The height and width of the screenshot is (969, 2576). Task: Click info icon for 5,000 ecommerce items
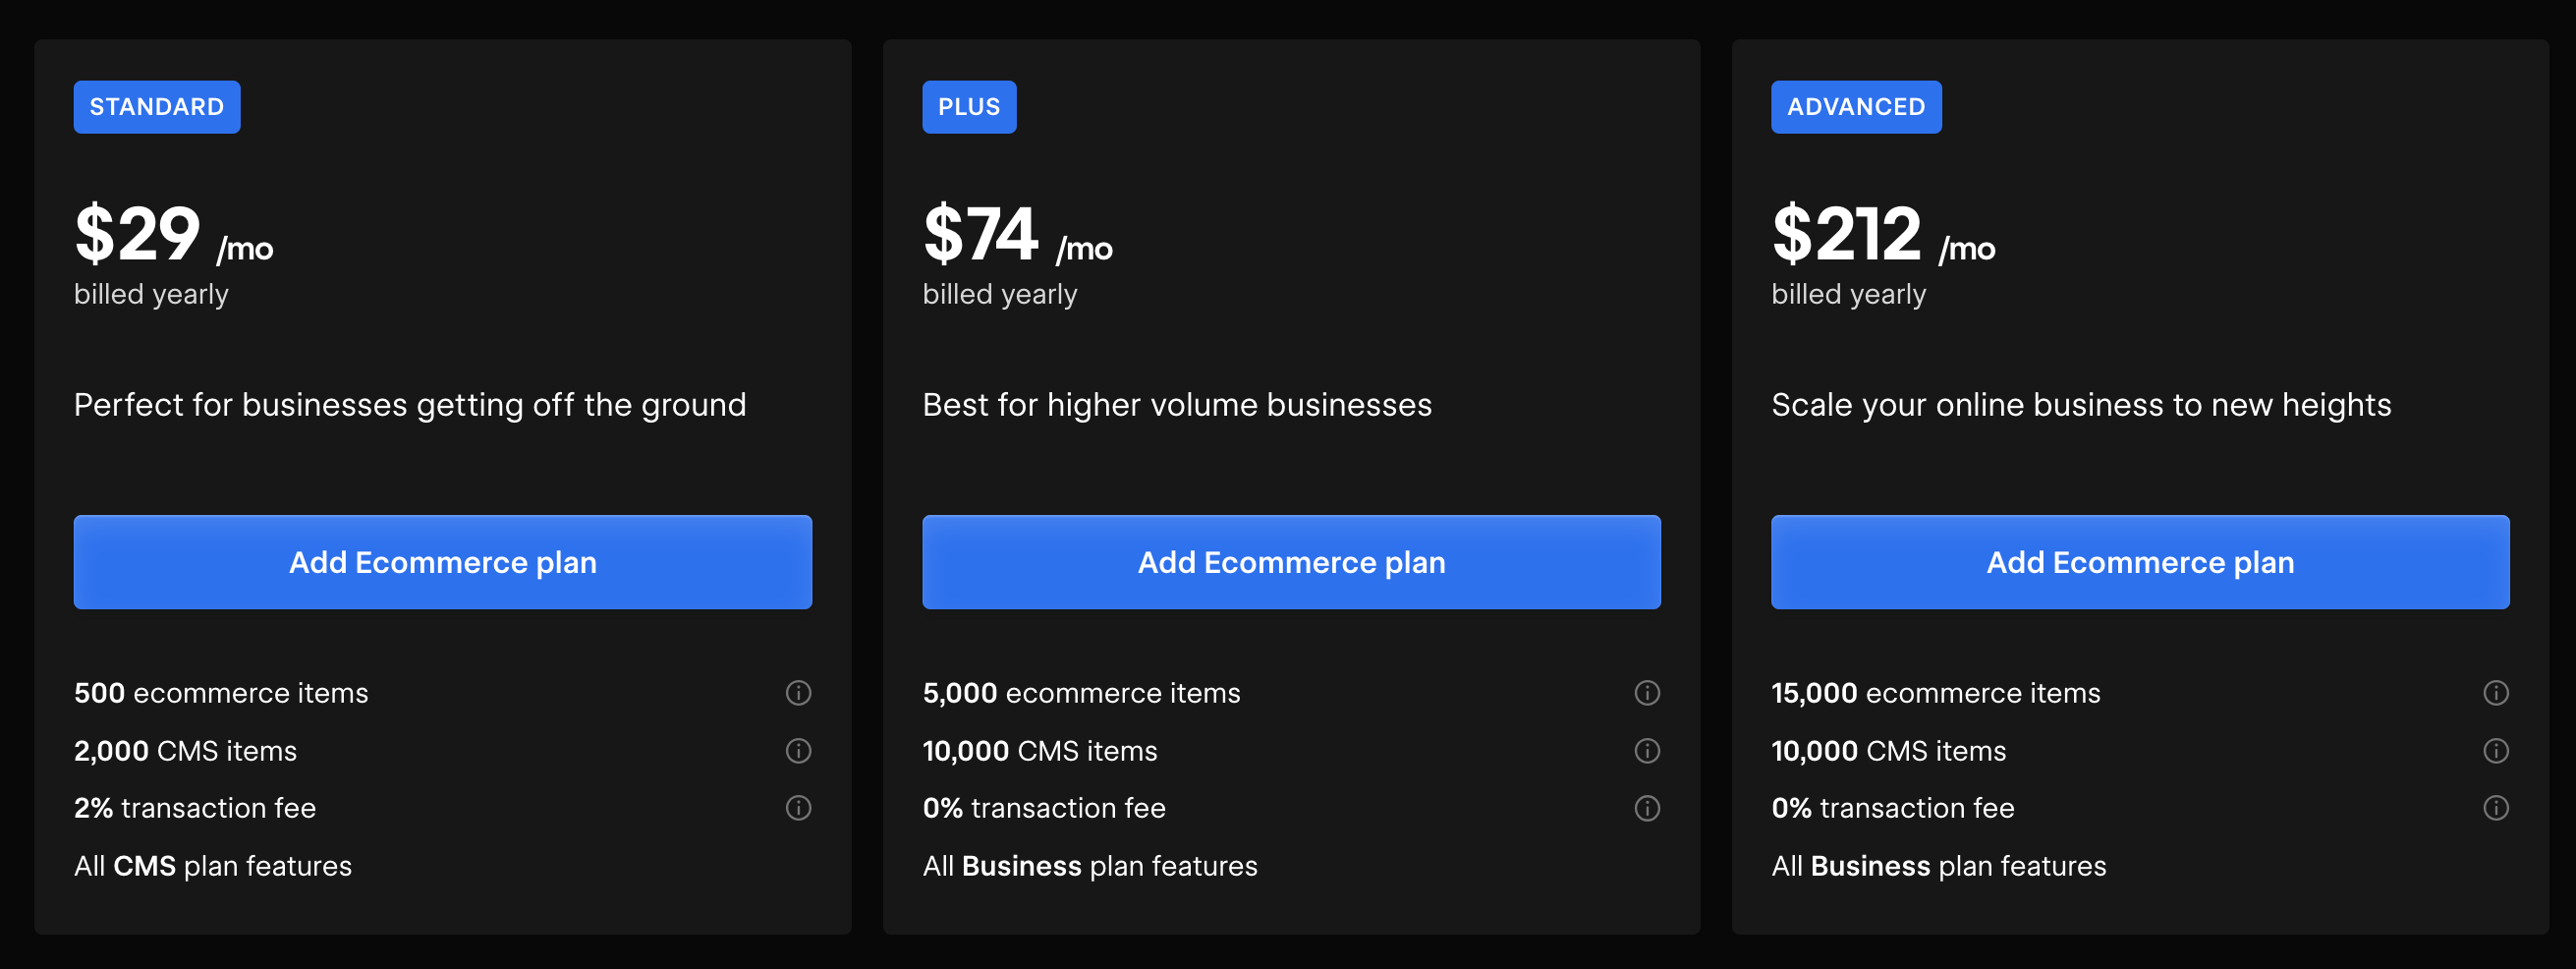(1647, 693)
